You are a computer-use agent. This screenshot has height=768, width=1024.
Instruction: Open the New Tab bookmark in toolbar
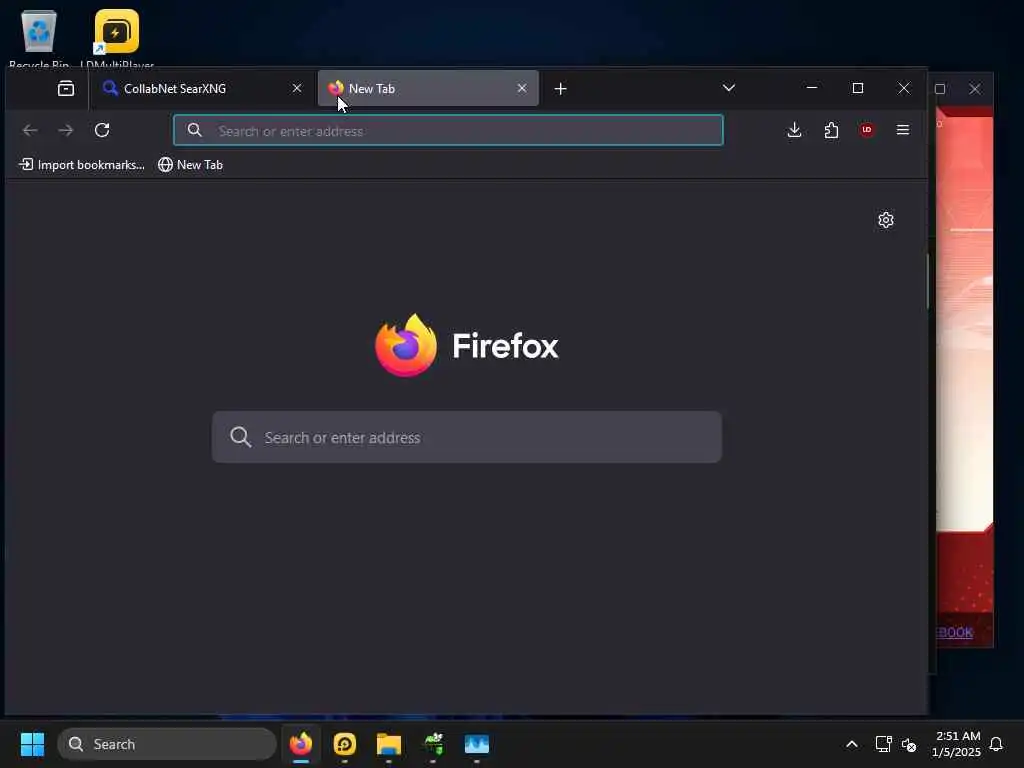coord(190,165)
